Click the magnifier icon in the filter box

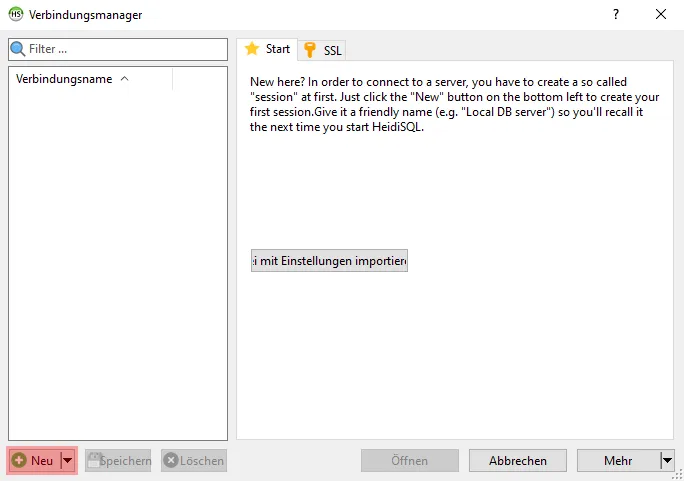tap(17, 49)
